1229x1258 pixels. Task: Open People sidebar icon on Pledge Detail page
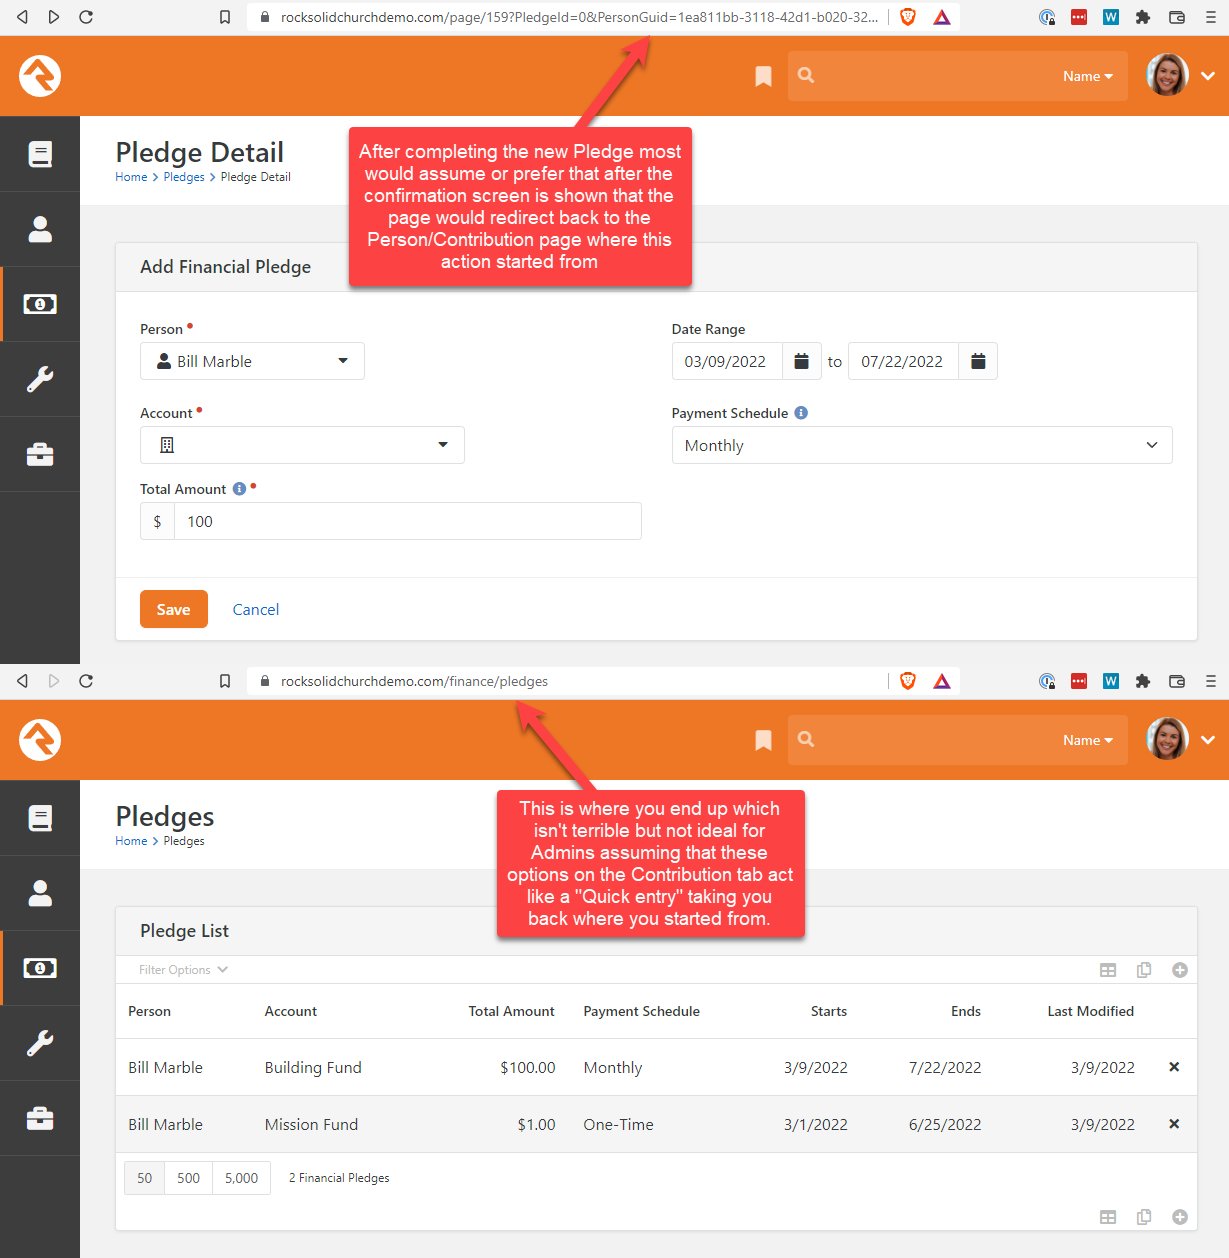click(40, 229)
